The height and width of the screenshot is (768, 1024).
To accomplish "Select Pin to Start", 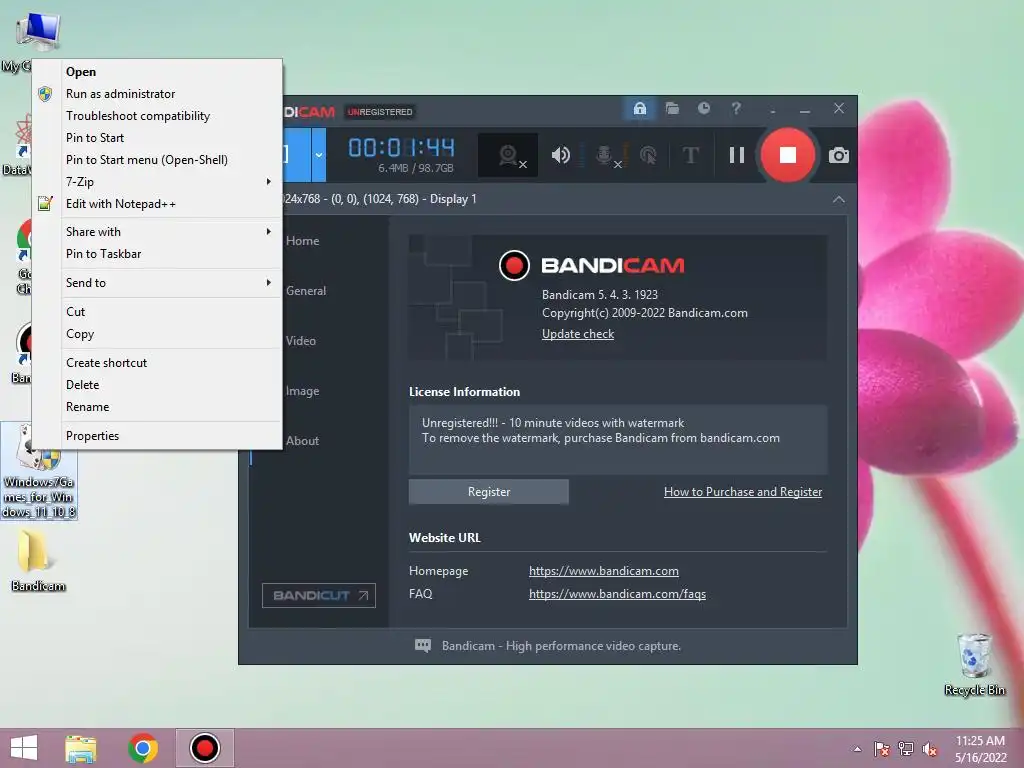I will point(157,138).
